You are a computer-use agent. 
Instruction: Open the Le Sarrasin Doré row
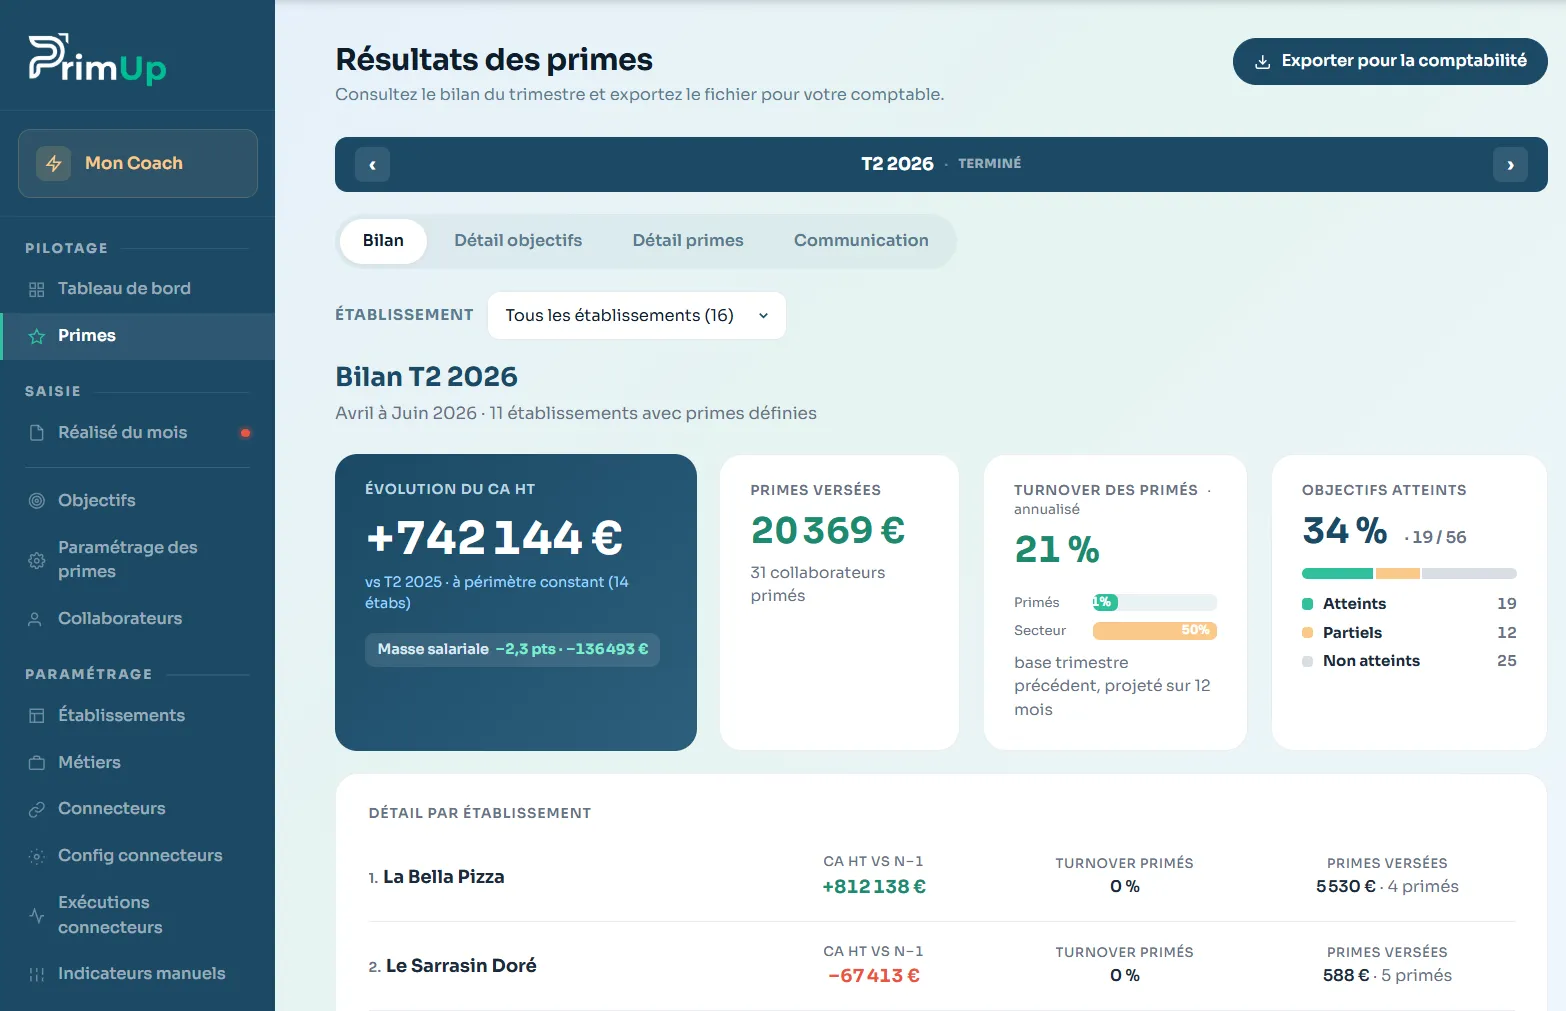(x=941, y=966)
